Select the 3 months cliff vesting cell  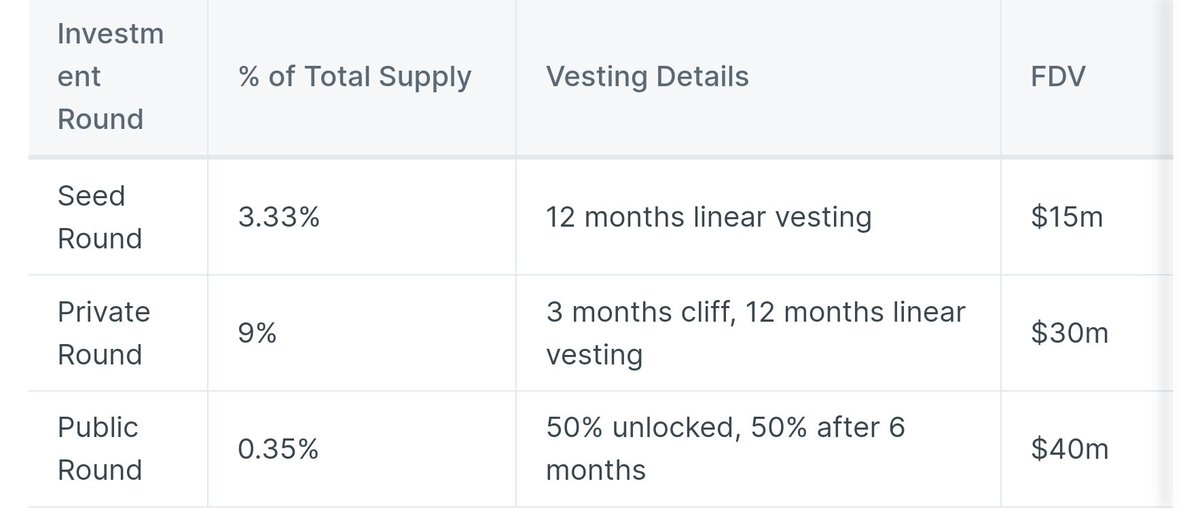click(x=756, y=333)
